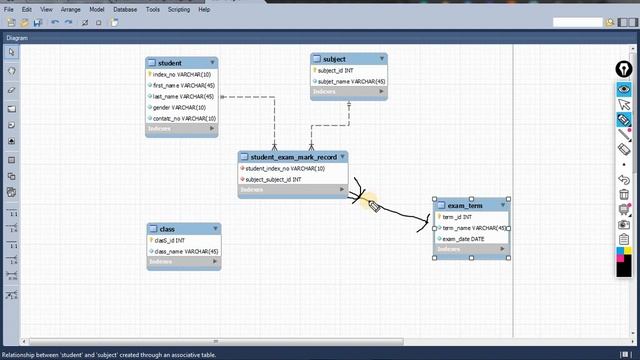Choose the n:m relationship tool

(11, 276)
